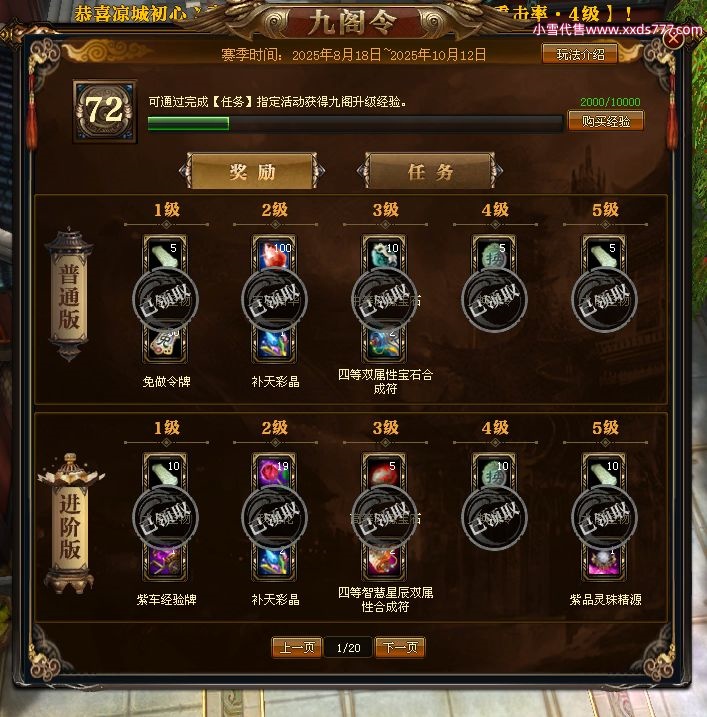
Task: Select the 紫品灵珠精源 reward icon
Action: coord(604,562)
